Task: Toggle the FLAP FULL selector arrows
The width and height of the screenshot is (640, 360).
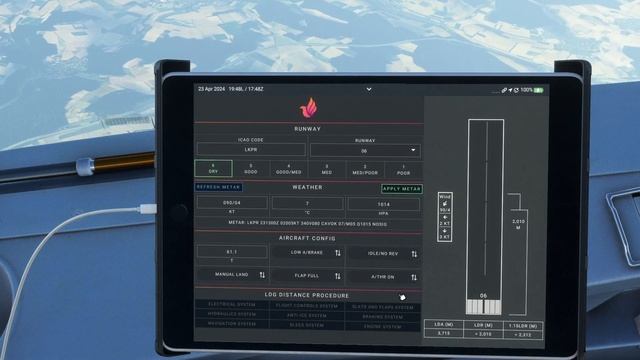Action: coord(338,276)
